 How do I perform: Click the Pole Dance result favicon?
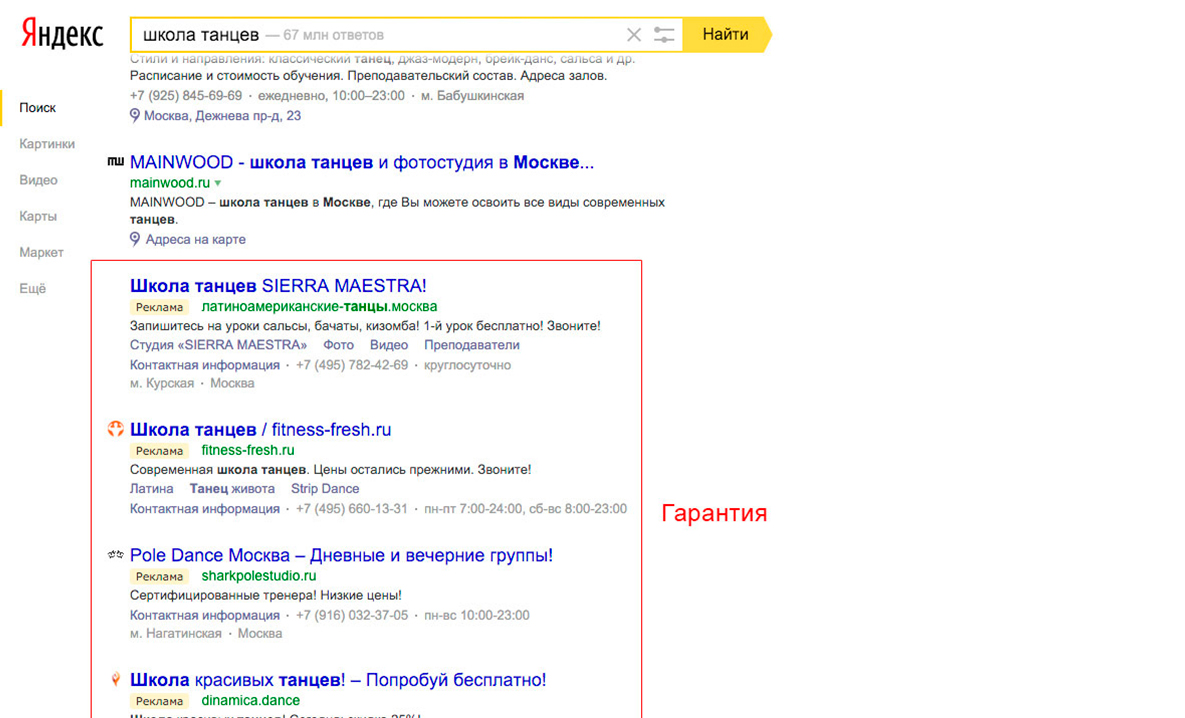coord(116,555)
